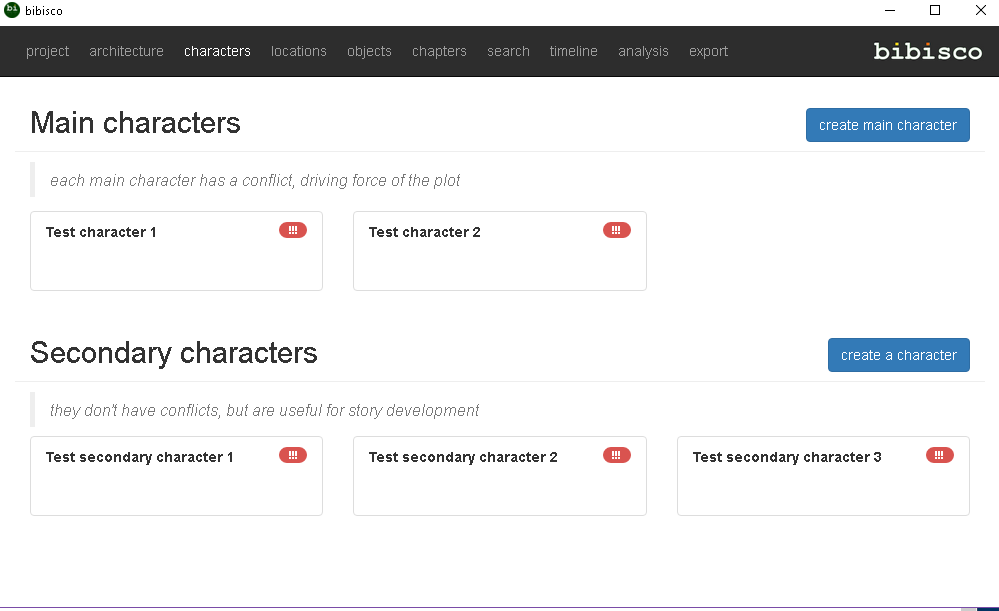Click red badge on Test secondary character 3
The image size is (999, 611).
pyautogui.click(x=940, y=455)
